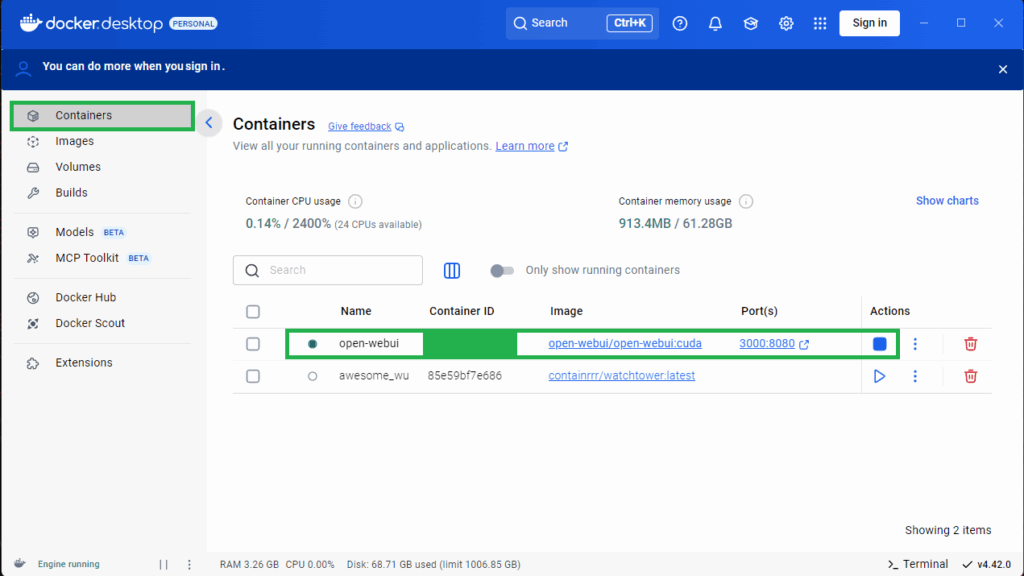Sort by the Name column header

[356, 312]
